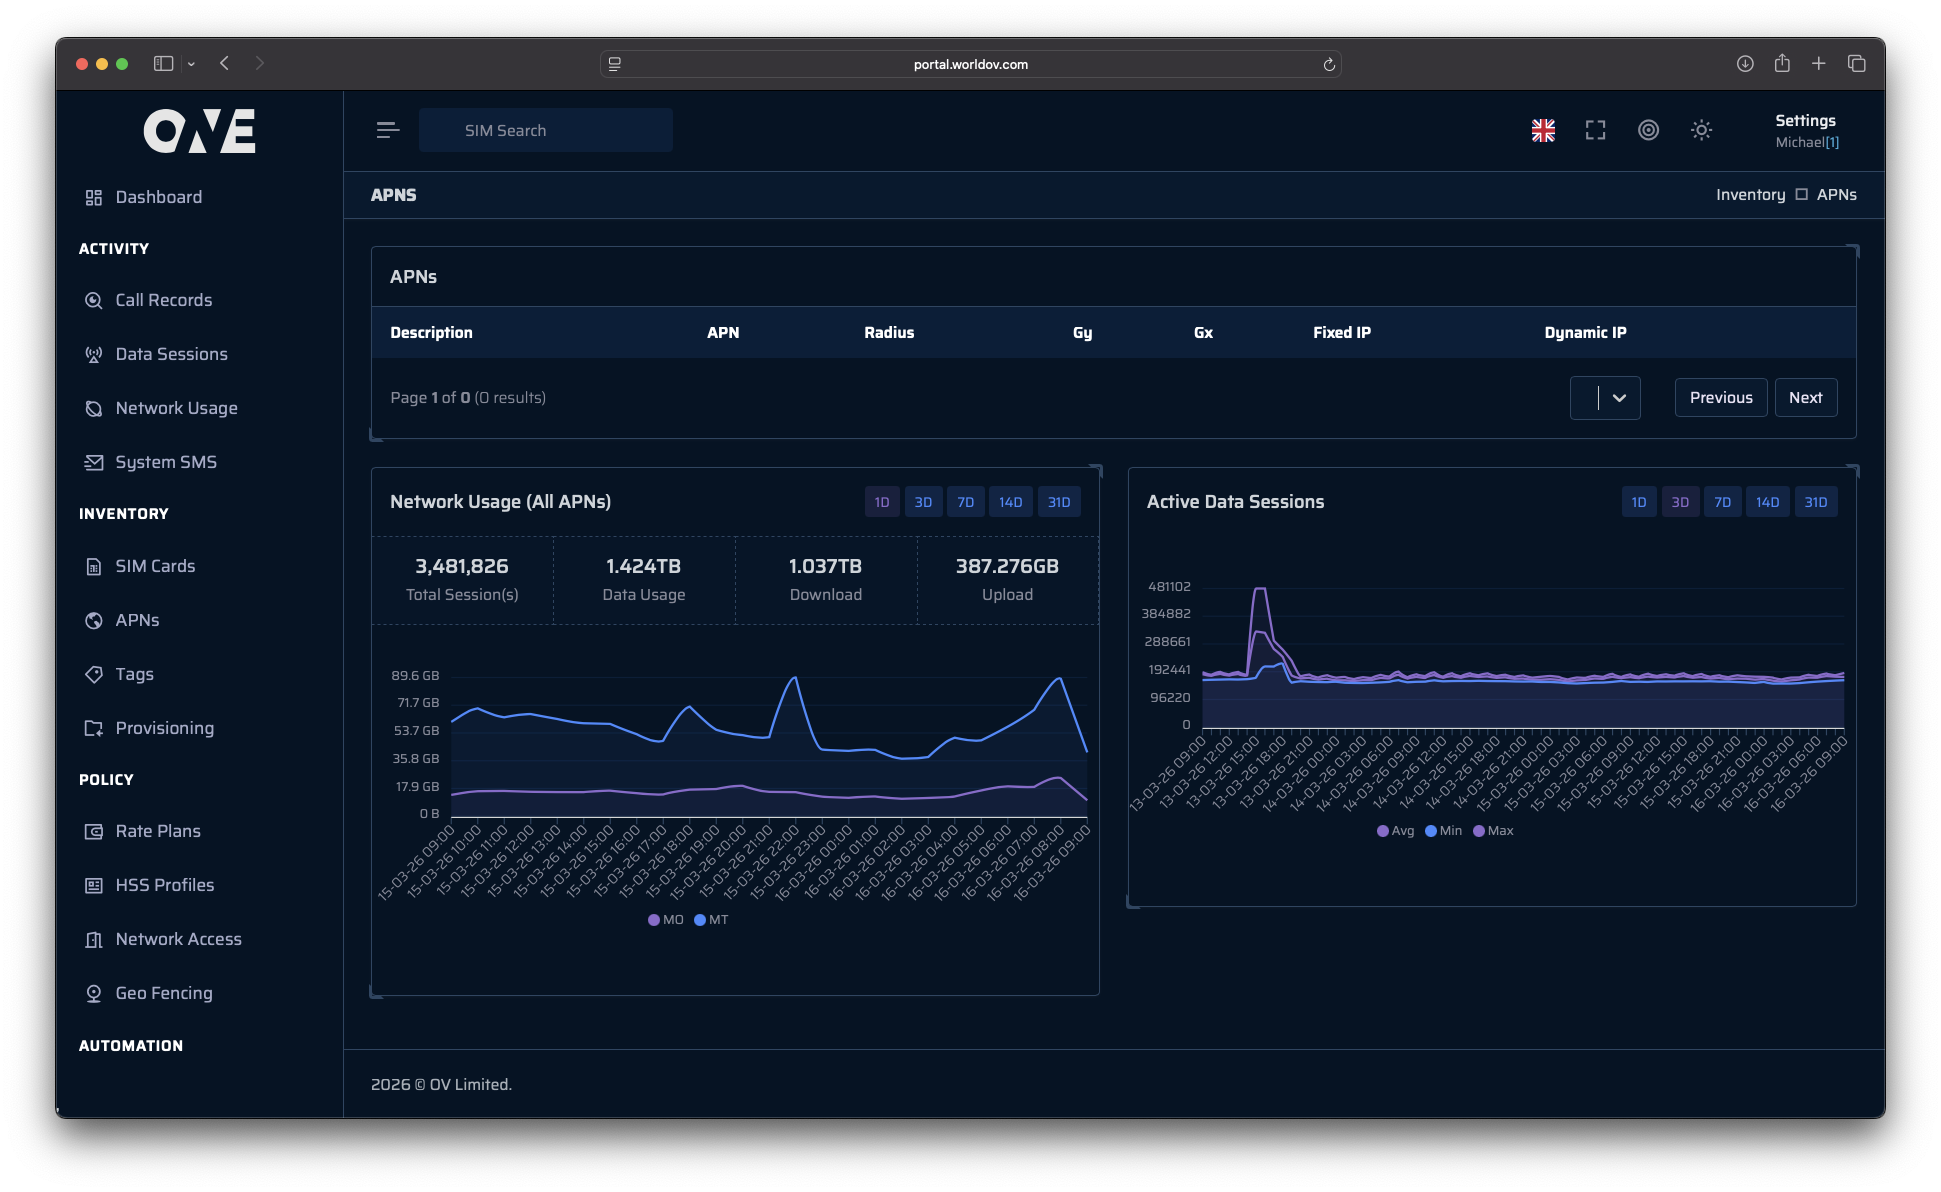Toggle MO series in usage legend
This screenshot has height=1192, width=1941.
[666, 920]
